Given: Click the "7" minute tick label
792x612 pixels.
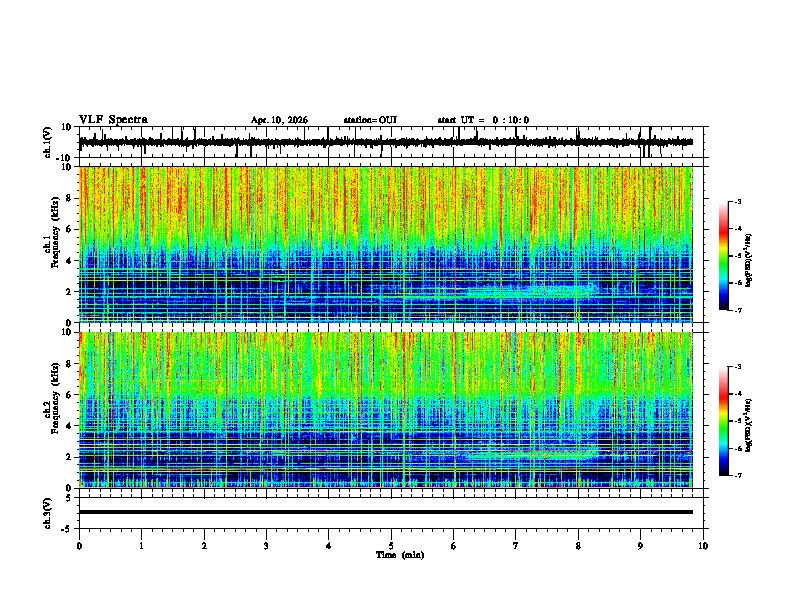Looking at the screenshot, I should click(516, 546).
